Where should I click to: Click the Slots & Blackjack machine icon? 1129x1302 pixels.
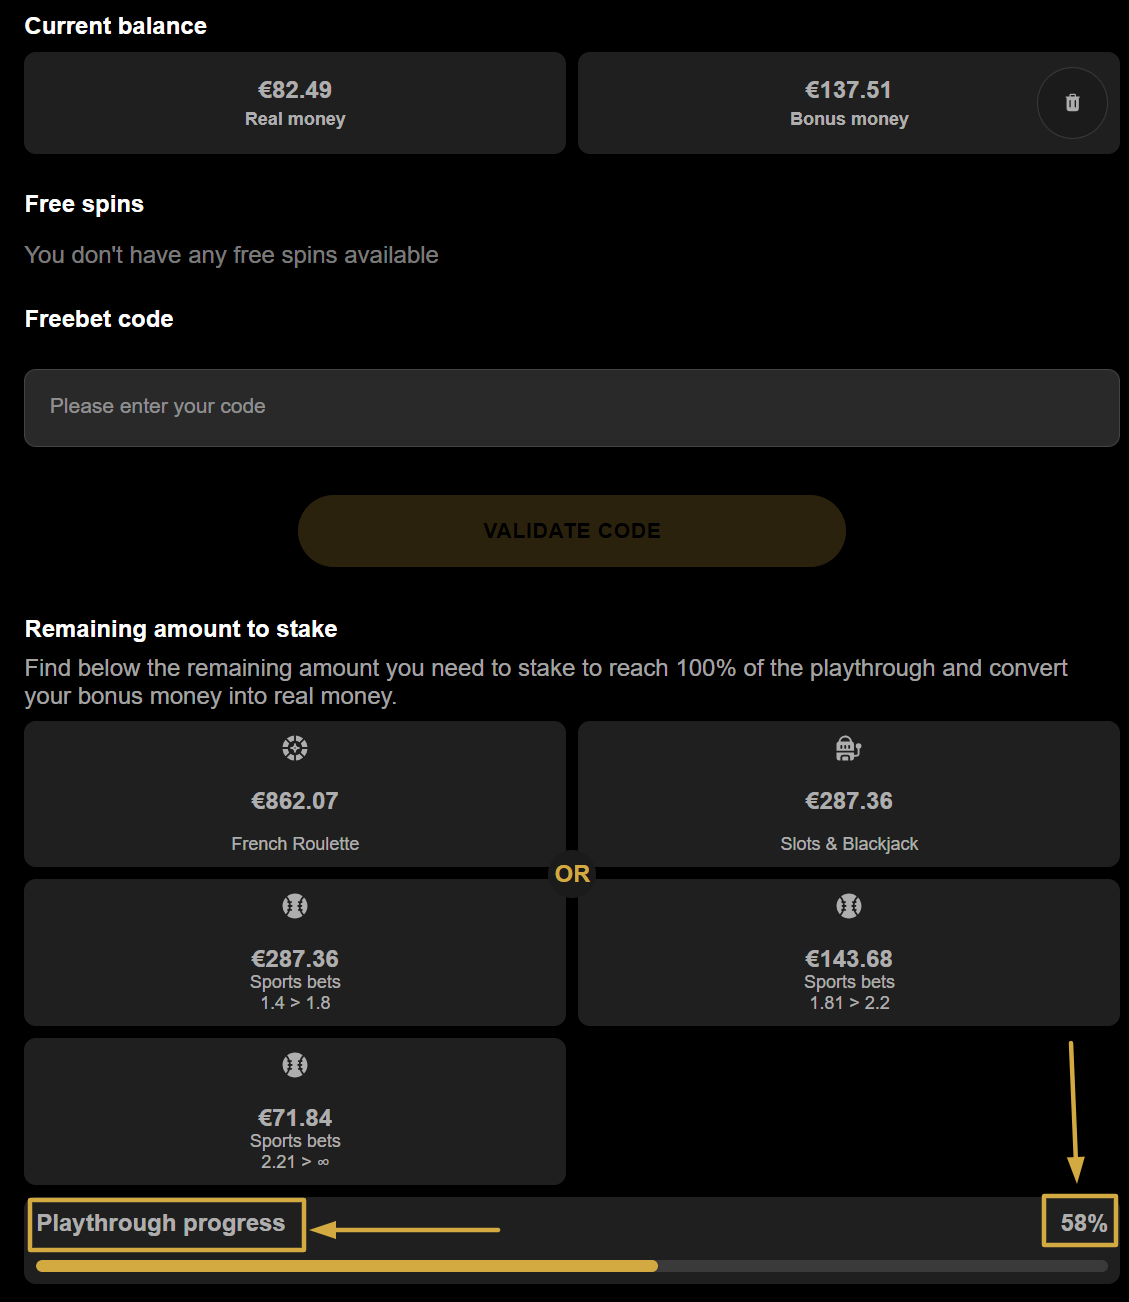point(848,748)
